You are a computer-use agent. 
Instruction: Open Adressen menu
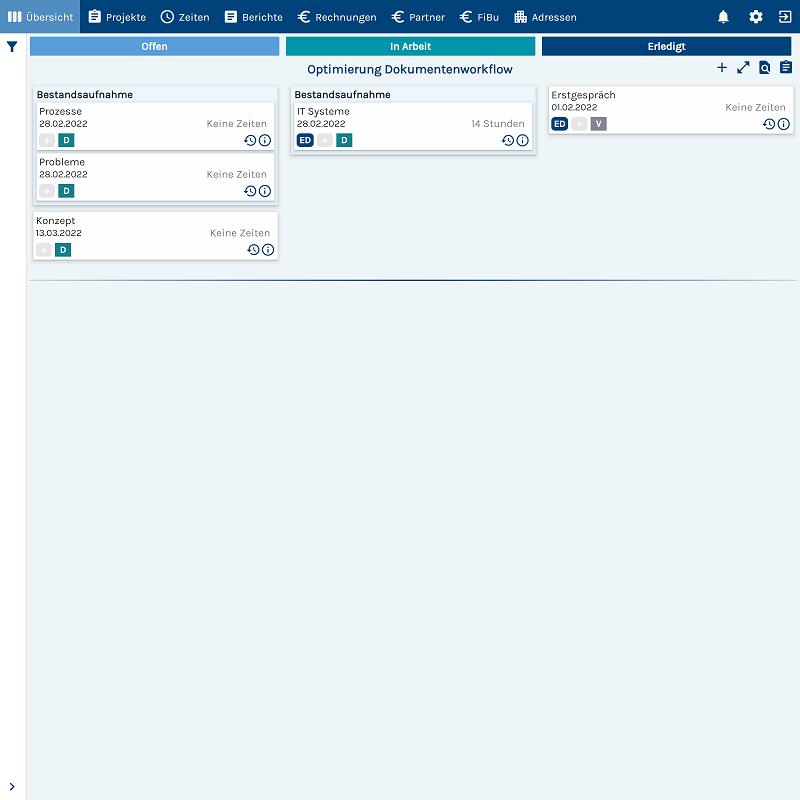tap(545, 17)
